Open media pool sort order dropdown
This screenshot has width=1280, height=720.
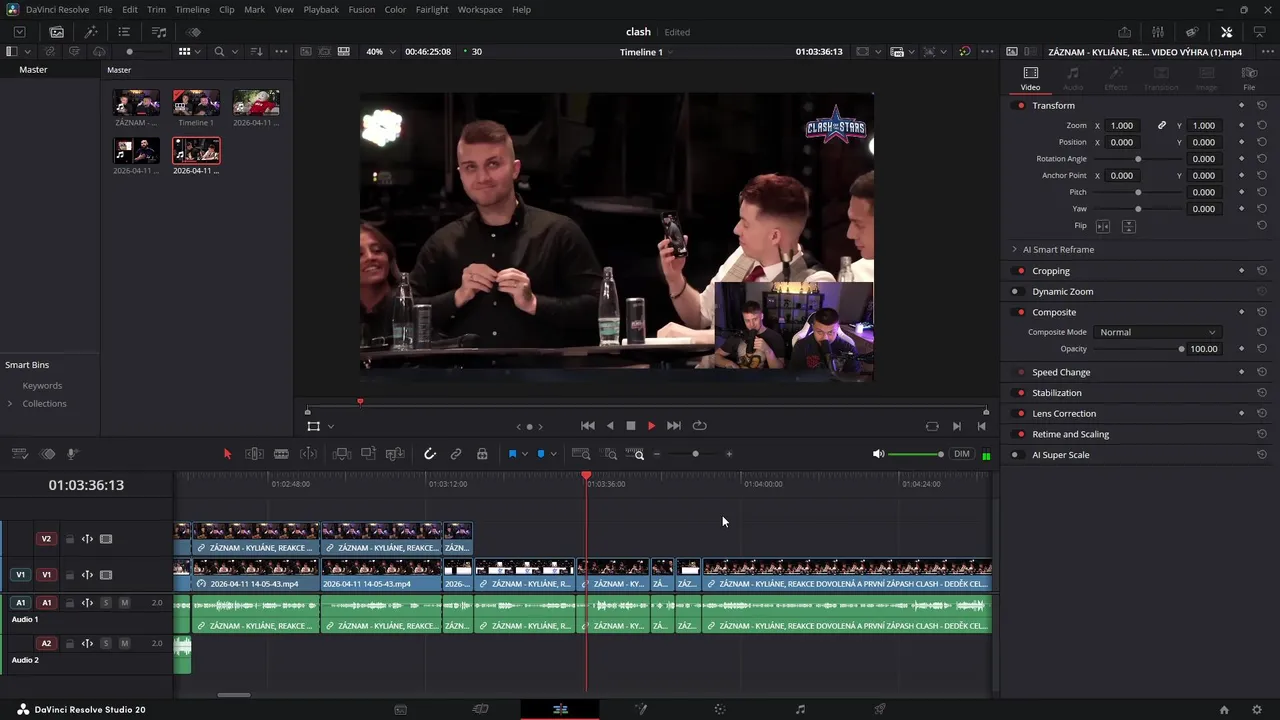pos(257,52)
